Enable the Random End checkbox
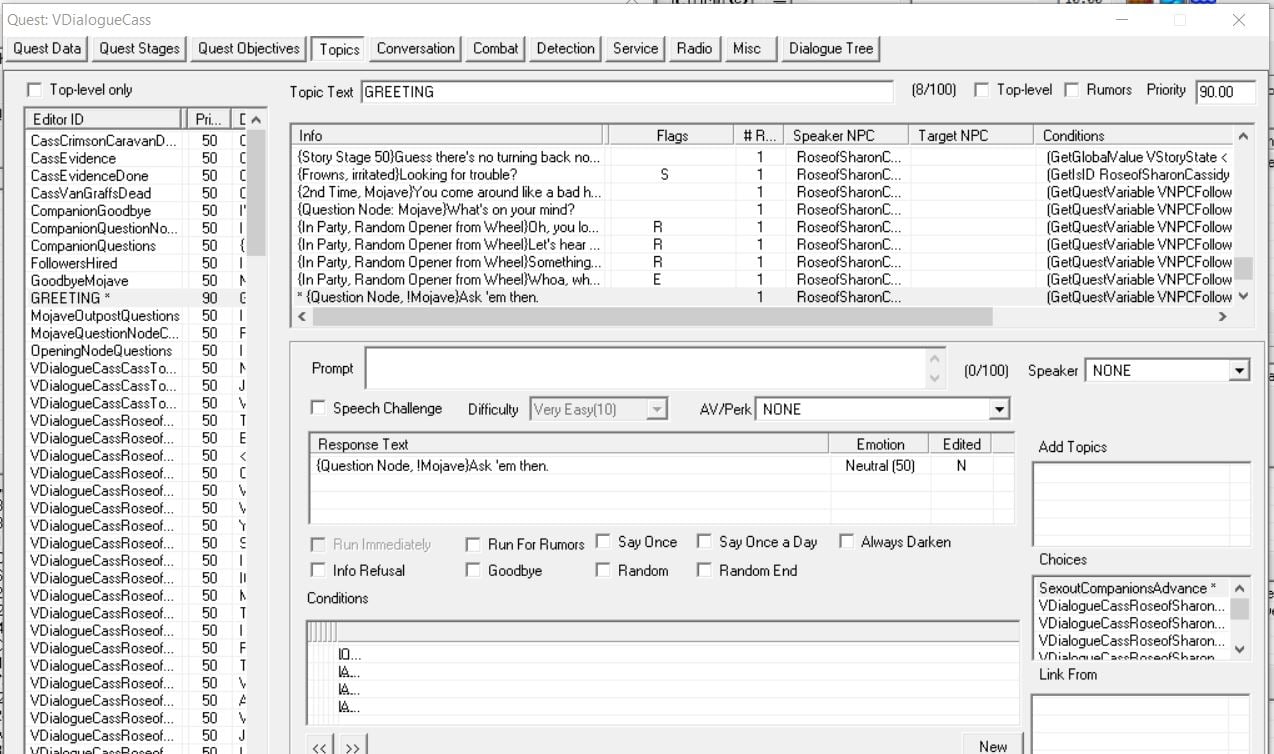 tap(704, 570)
